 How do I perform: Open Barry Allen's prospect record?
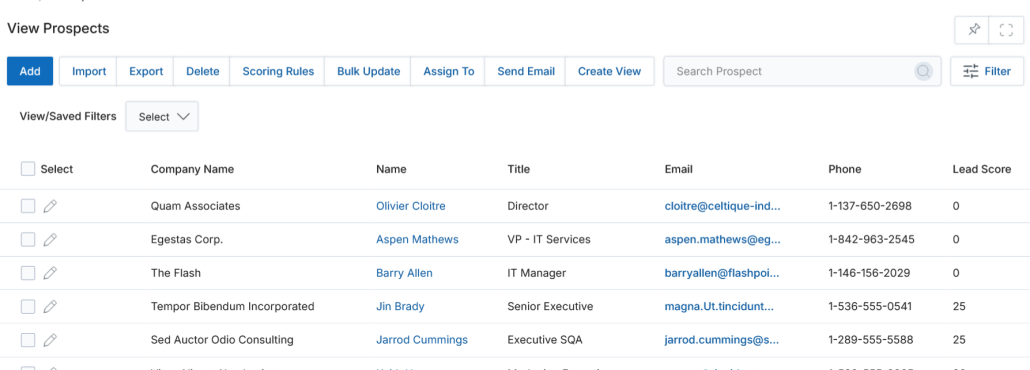pos(404,273)
